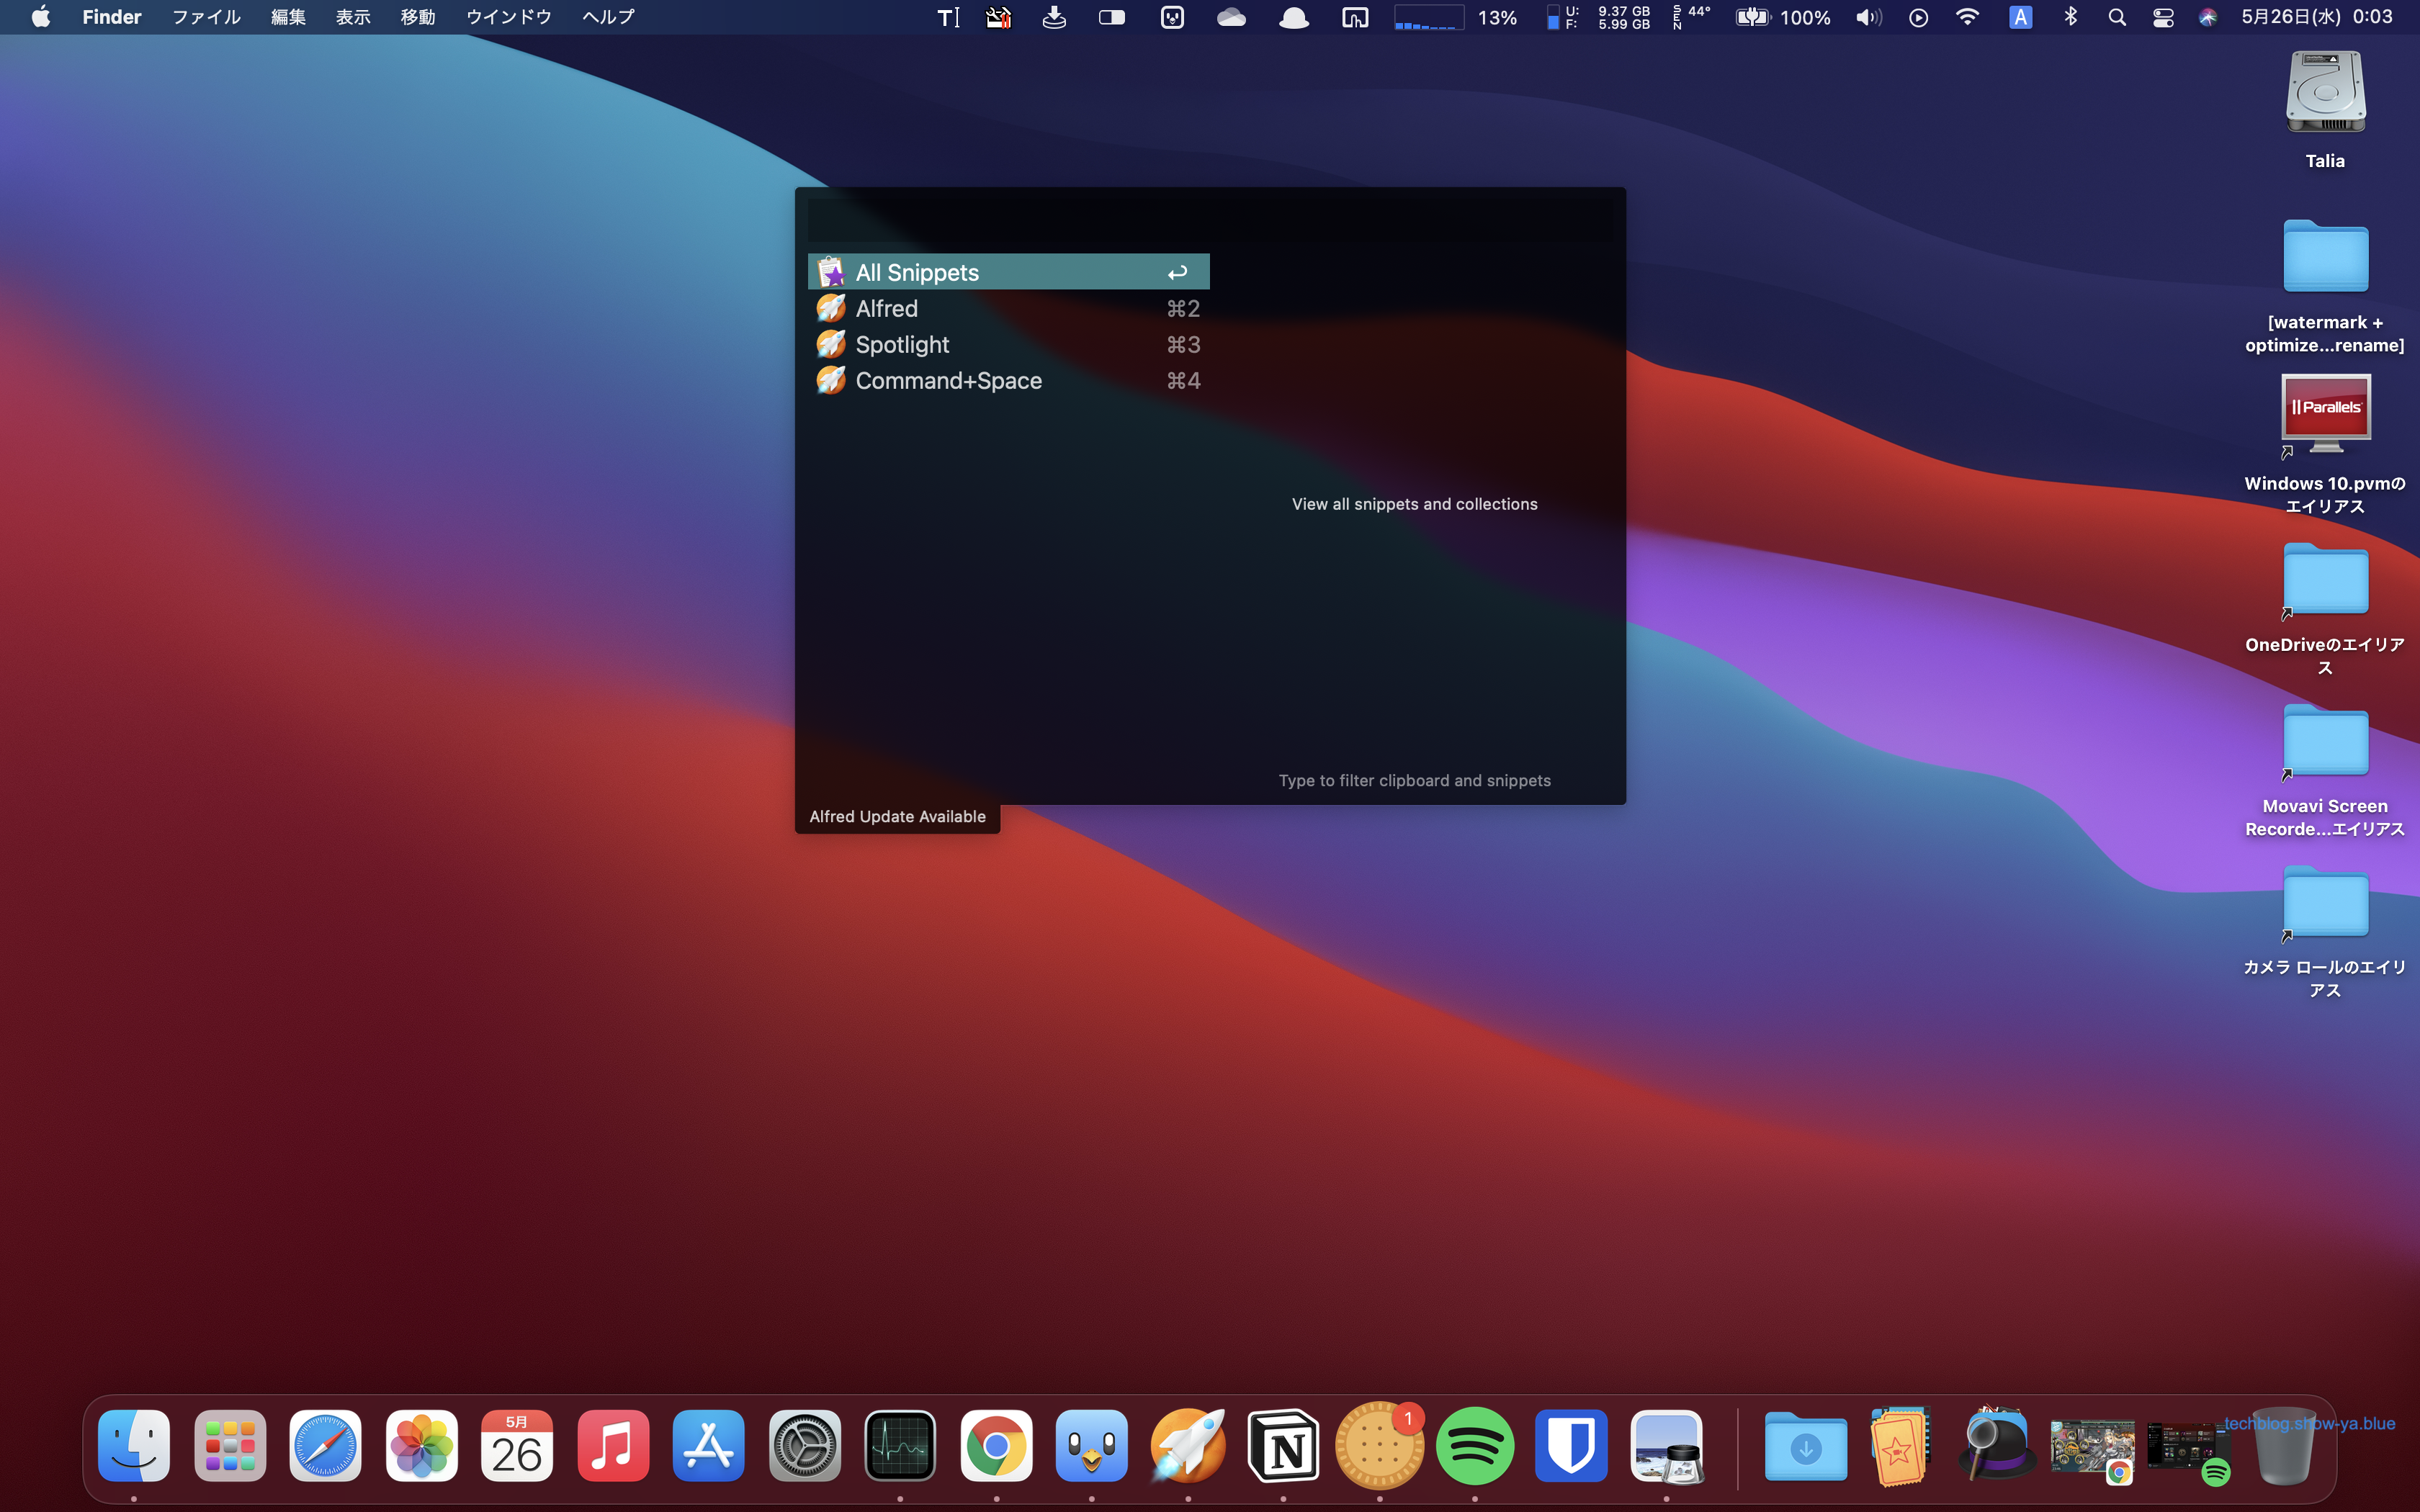Image resolution: width=2420 pixels, height=1512 pixels.
Task: Open Spotlight search magnifier in menu bar
Action: pos(2116,17)
